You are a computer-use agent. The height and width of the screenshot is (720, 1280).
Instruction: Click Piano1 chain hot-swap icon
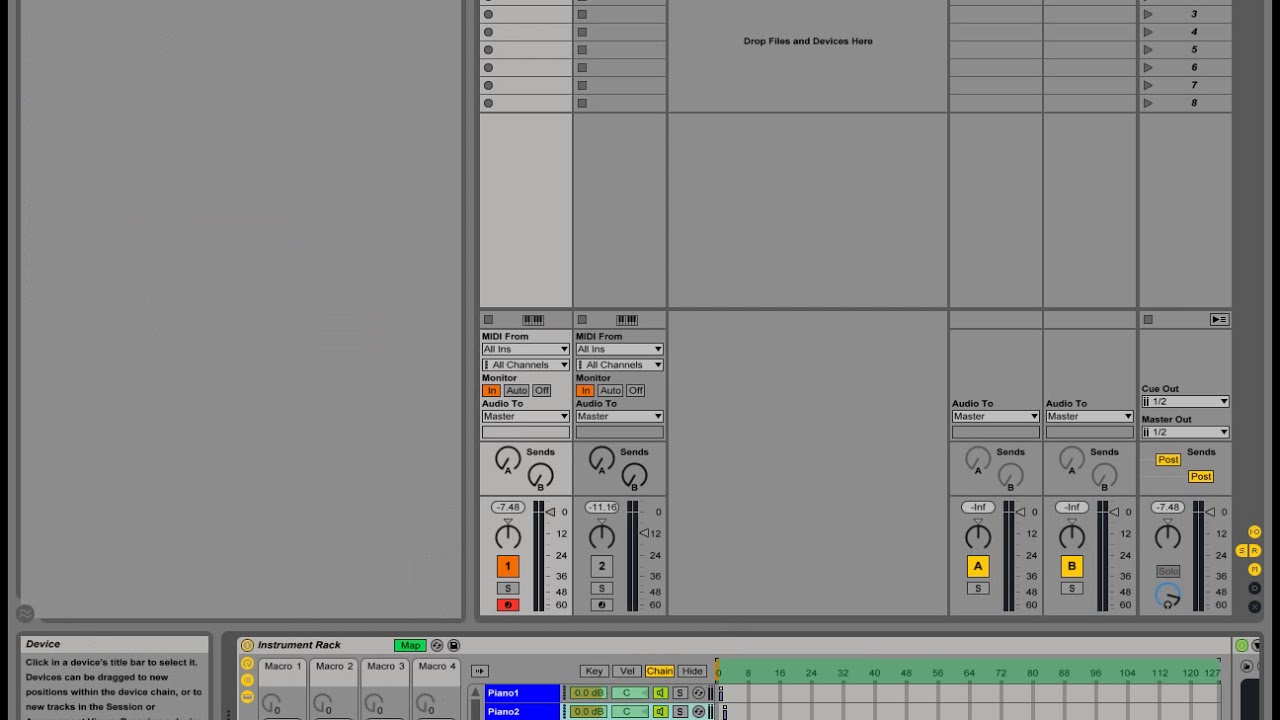699,693
